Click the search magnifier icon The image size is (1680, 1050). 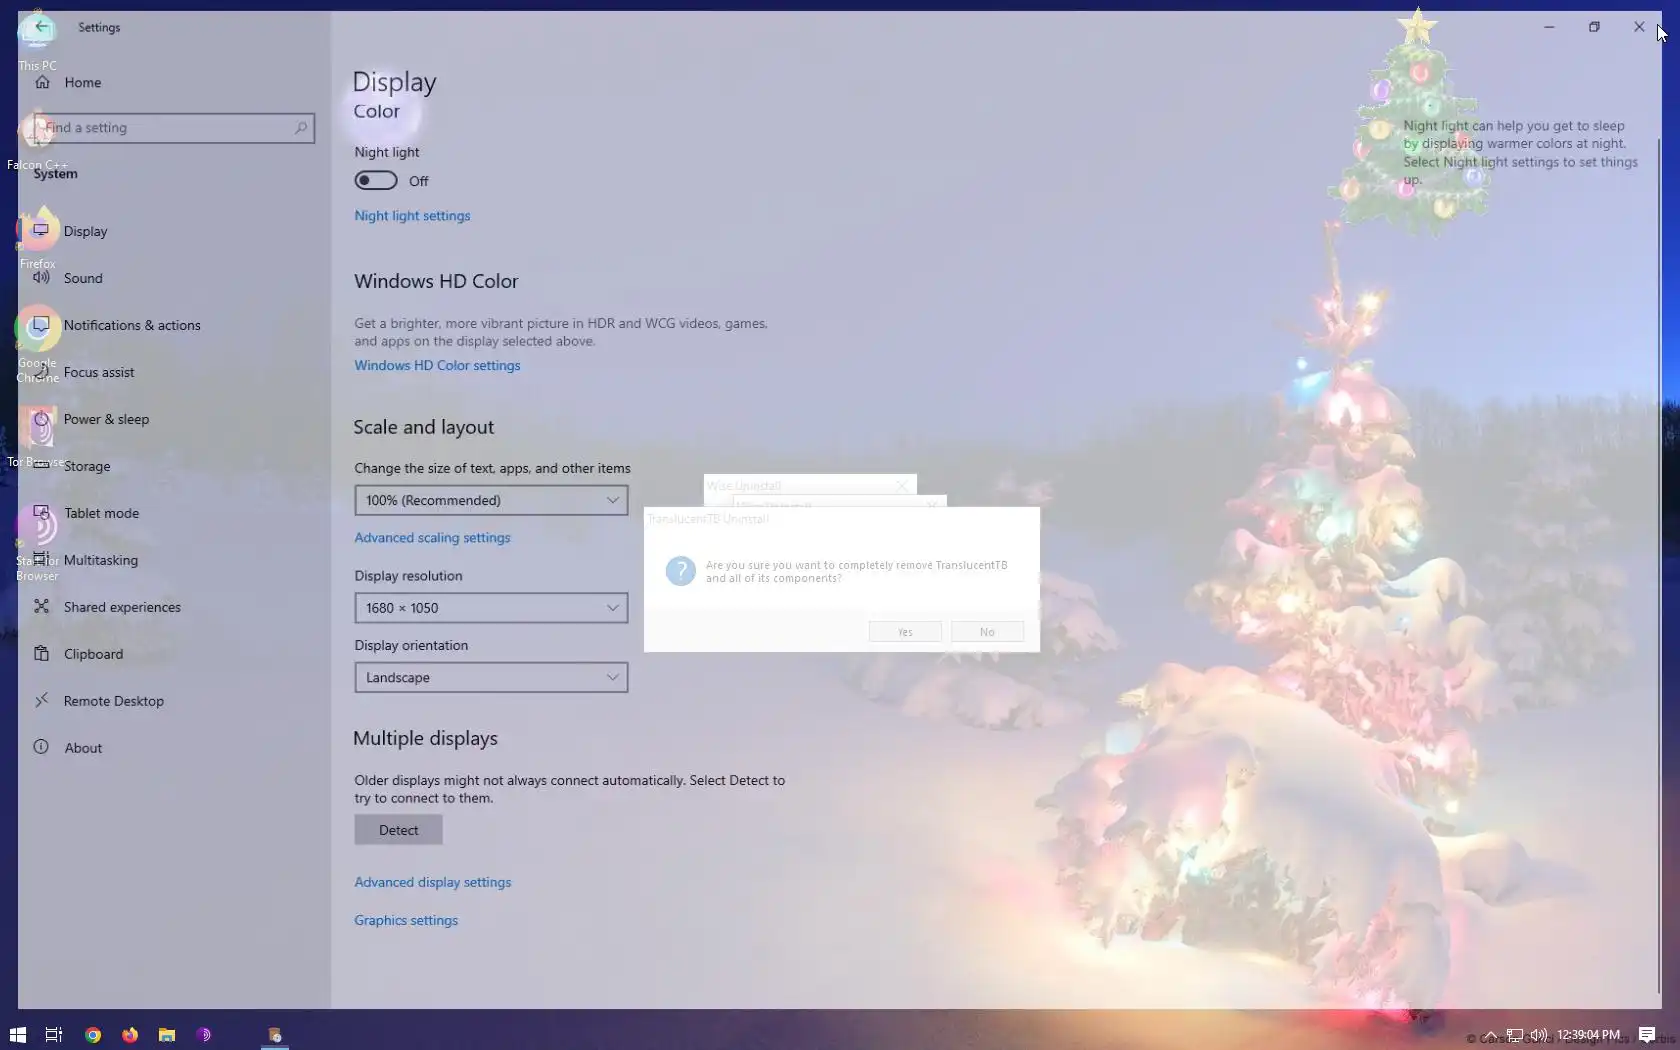coord(300,128)
